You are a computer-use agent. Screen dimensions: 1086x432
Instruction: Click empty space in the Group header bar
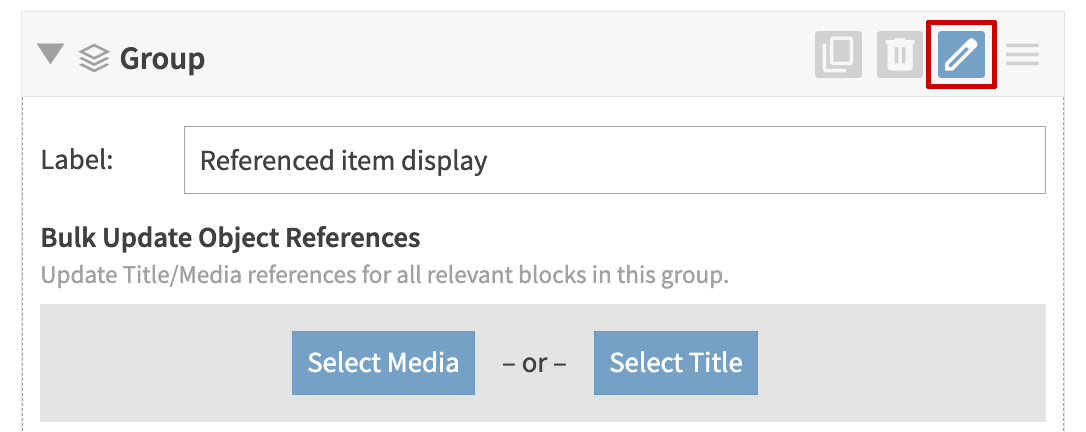(x=500, y=56)
